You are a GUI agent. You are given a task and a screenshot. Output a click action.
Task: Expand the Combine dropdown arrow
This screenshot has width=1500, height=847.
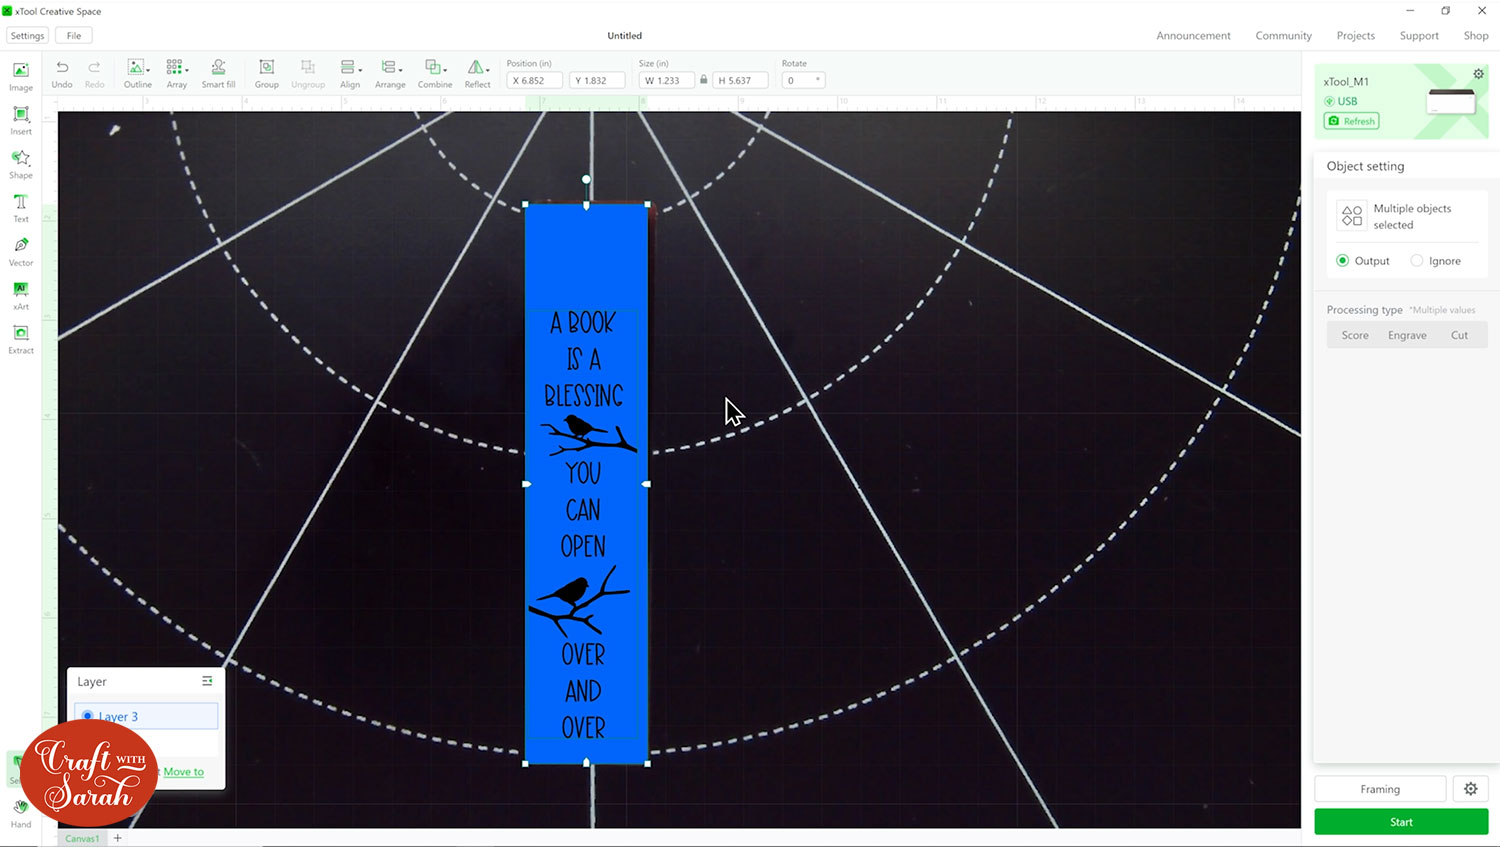point(446,70)
